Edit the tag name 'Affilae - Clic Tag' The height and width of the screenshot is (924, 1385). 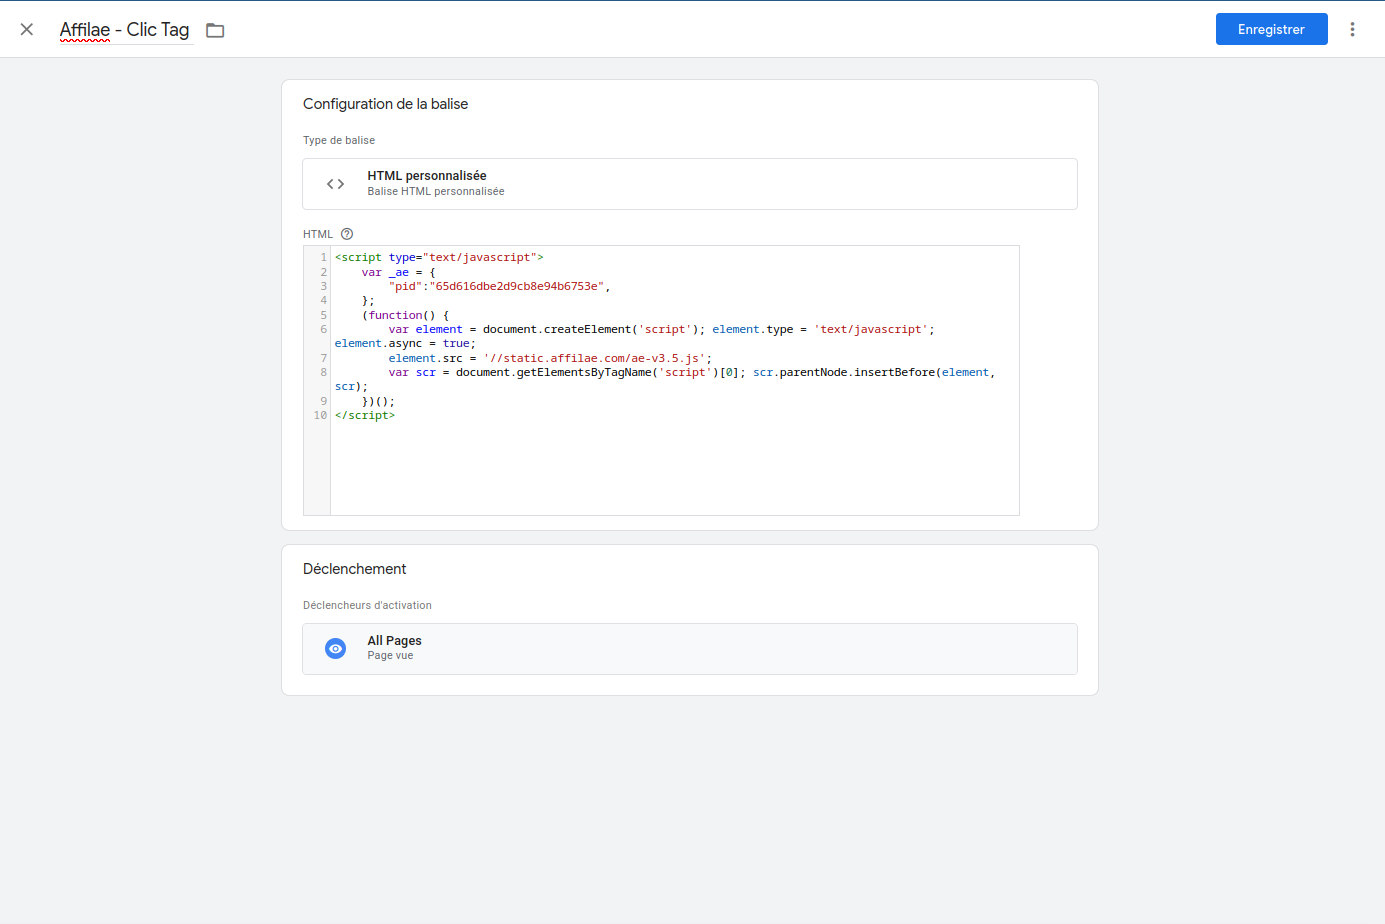point(124,30)
